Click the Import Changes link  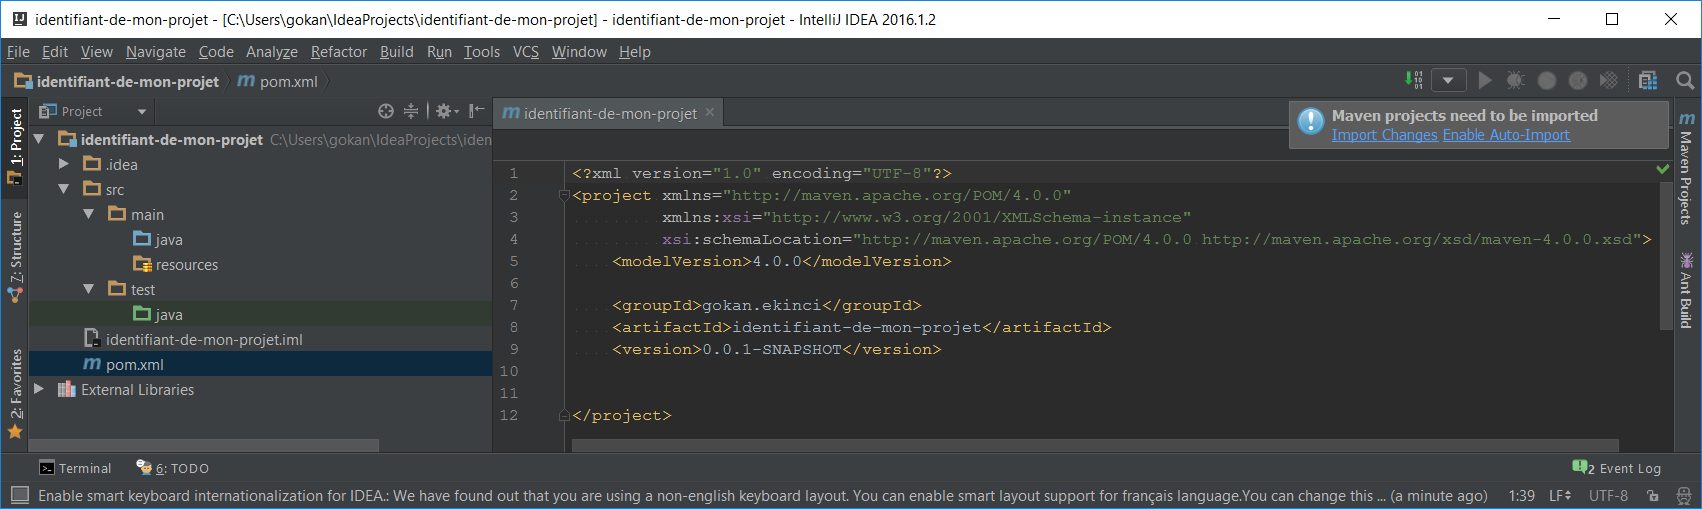1384,135
